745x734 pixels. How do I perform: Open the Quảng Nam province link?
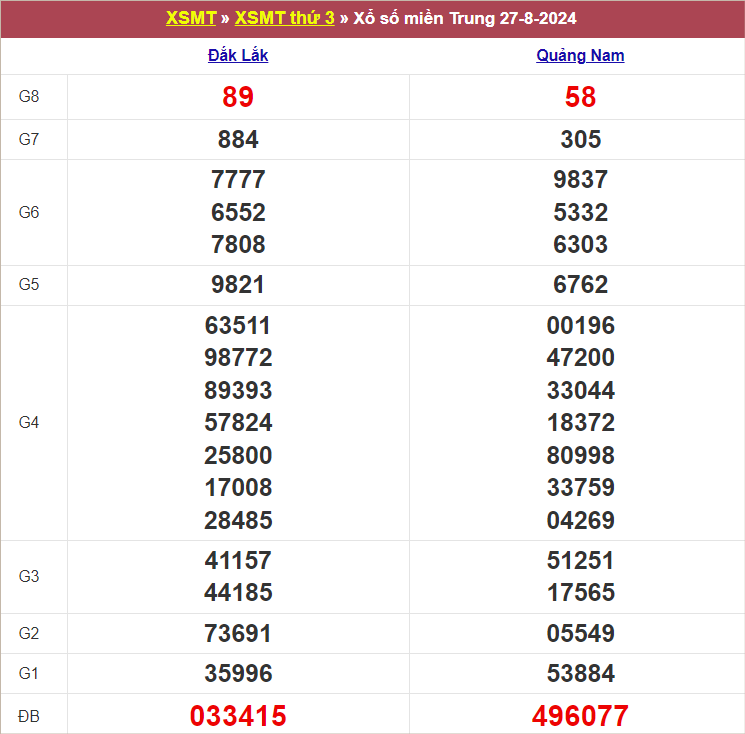click(580, 56)
